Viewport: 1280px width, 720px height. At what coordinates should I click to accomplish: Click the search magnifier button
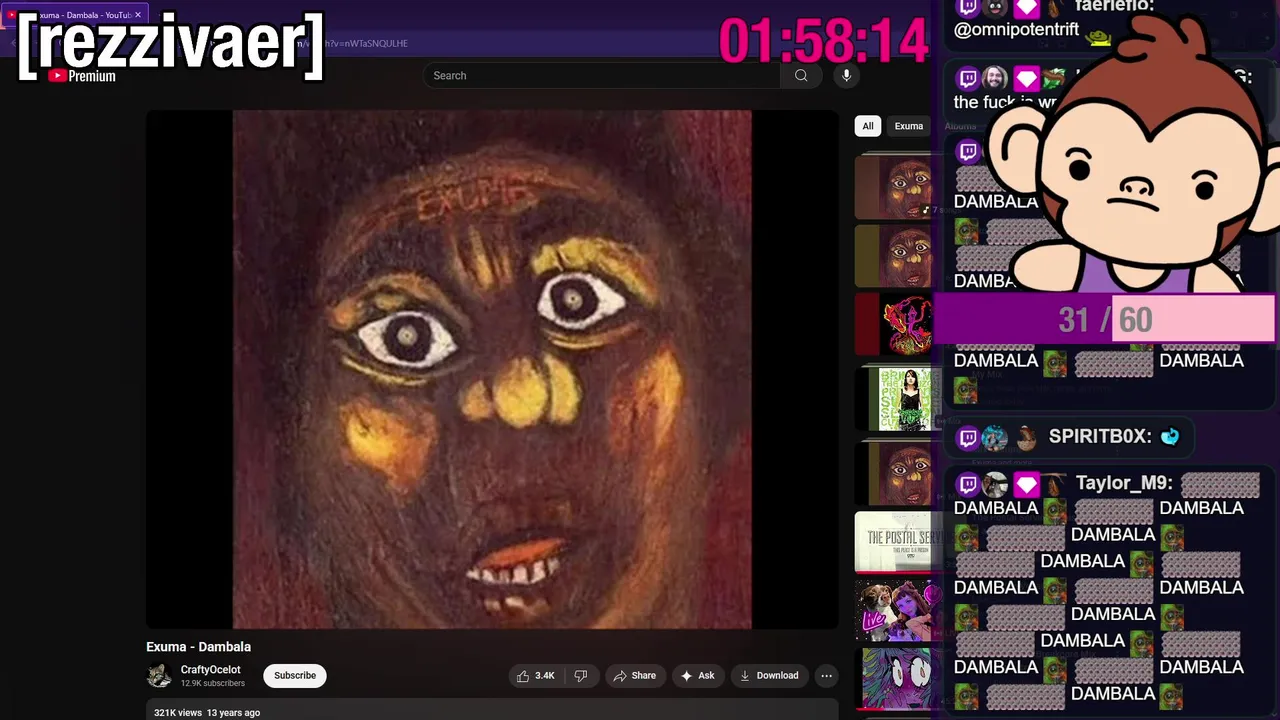[x=801, y=75]
